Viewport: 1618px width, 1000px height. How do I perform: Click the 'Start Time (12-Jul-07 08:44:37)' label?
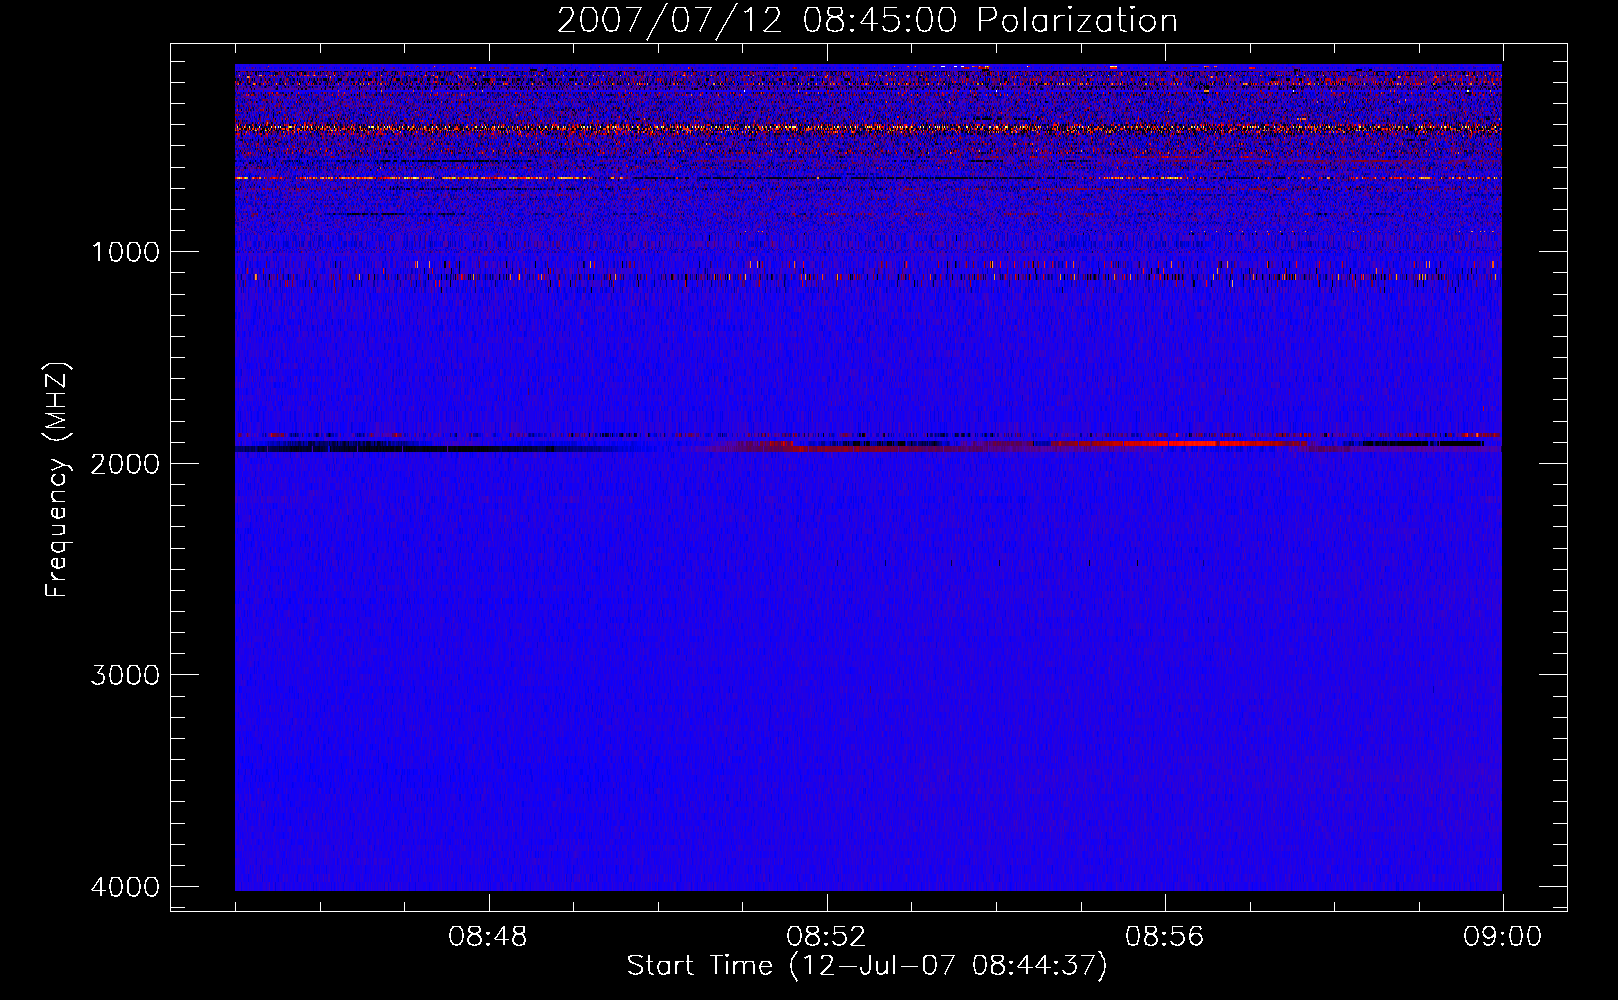[867, 966]
